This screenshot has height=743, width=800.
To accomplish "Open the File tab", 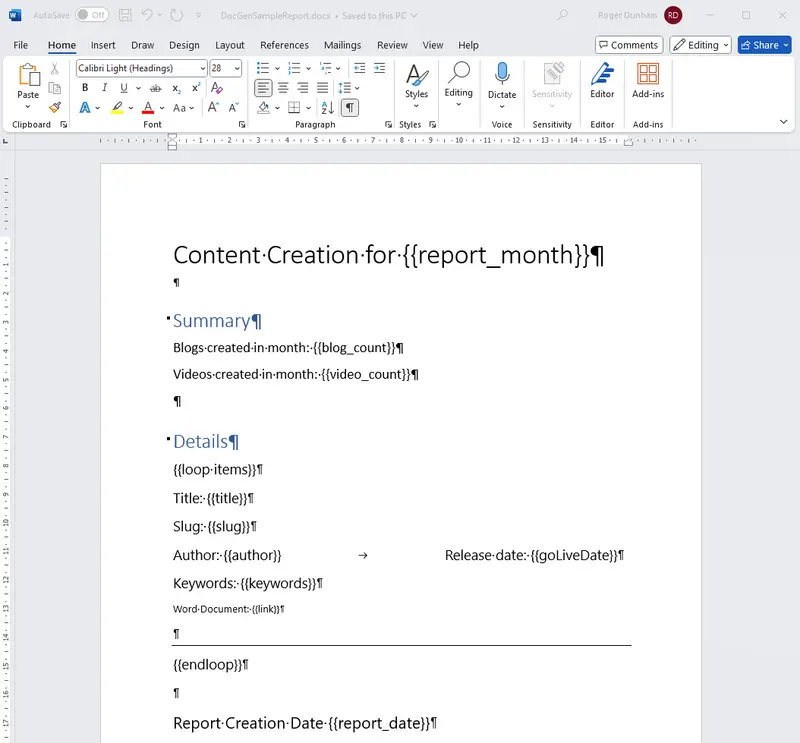I will point(20,45).
